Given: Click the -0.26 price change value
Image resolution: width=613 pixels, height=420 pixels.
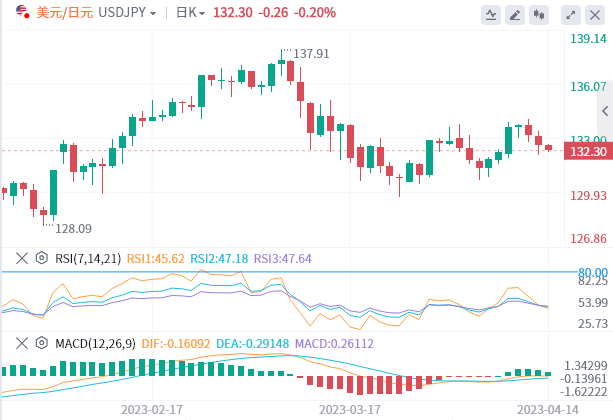Looking at the screenshot, I should [273, 13].
